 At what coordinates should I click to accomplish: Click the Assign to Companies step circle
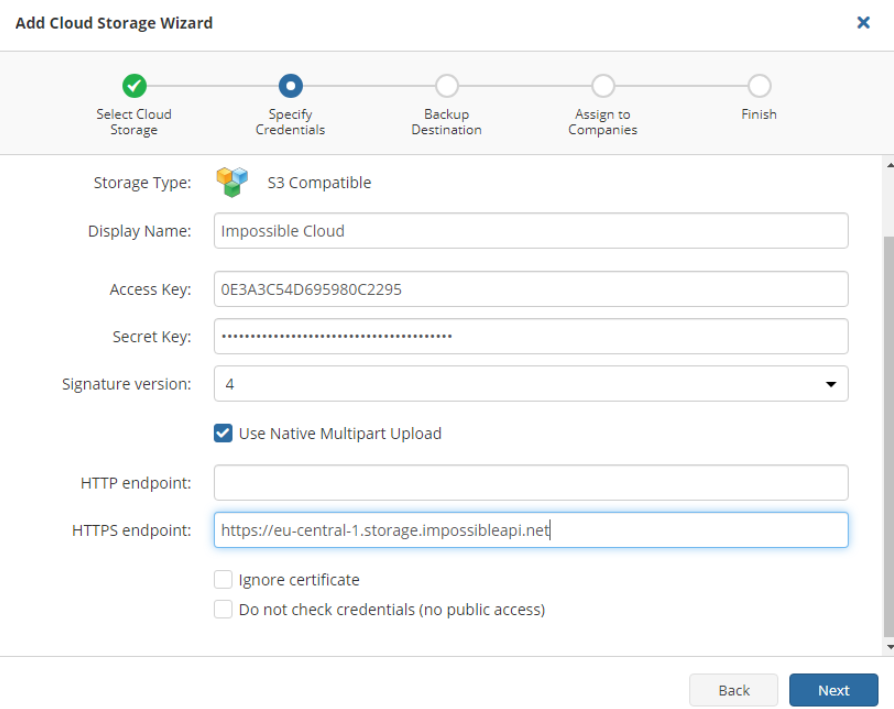click(x=603, y=86)
